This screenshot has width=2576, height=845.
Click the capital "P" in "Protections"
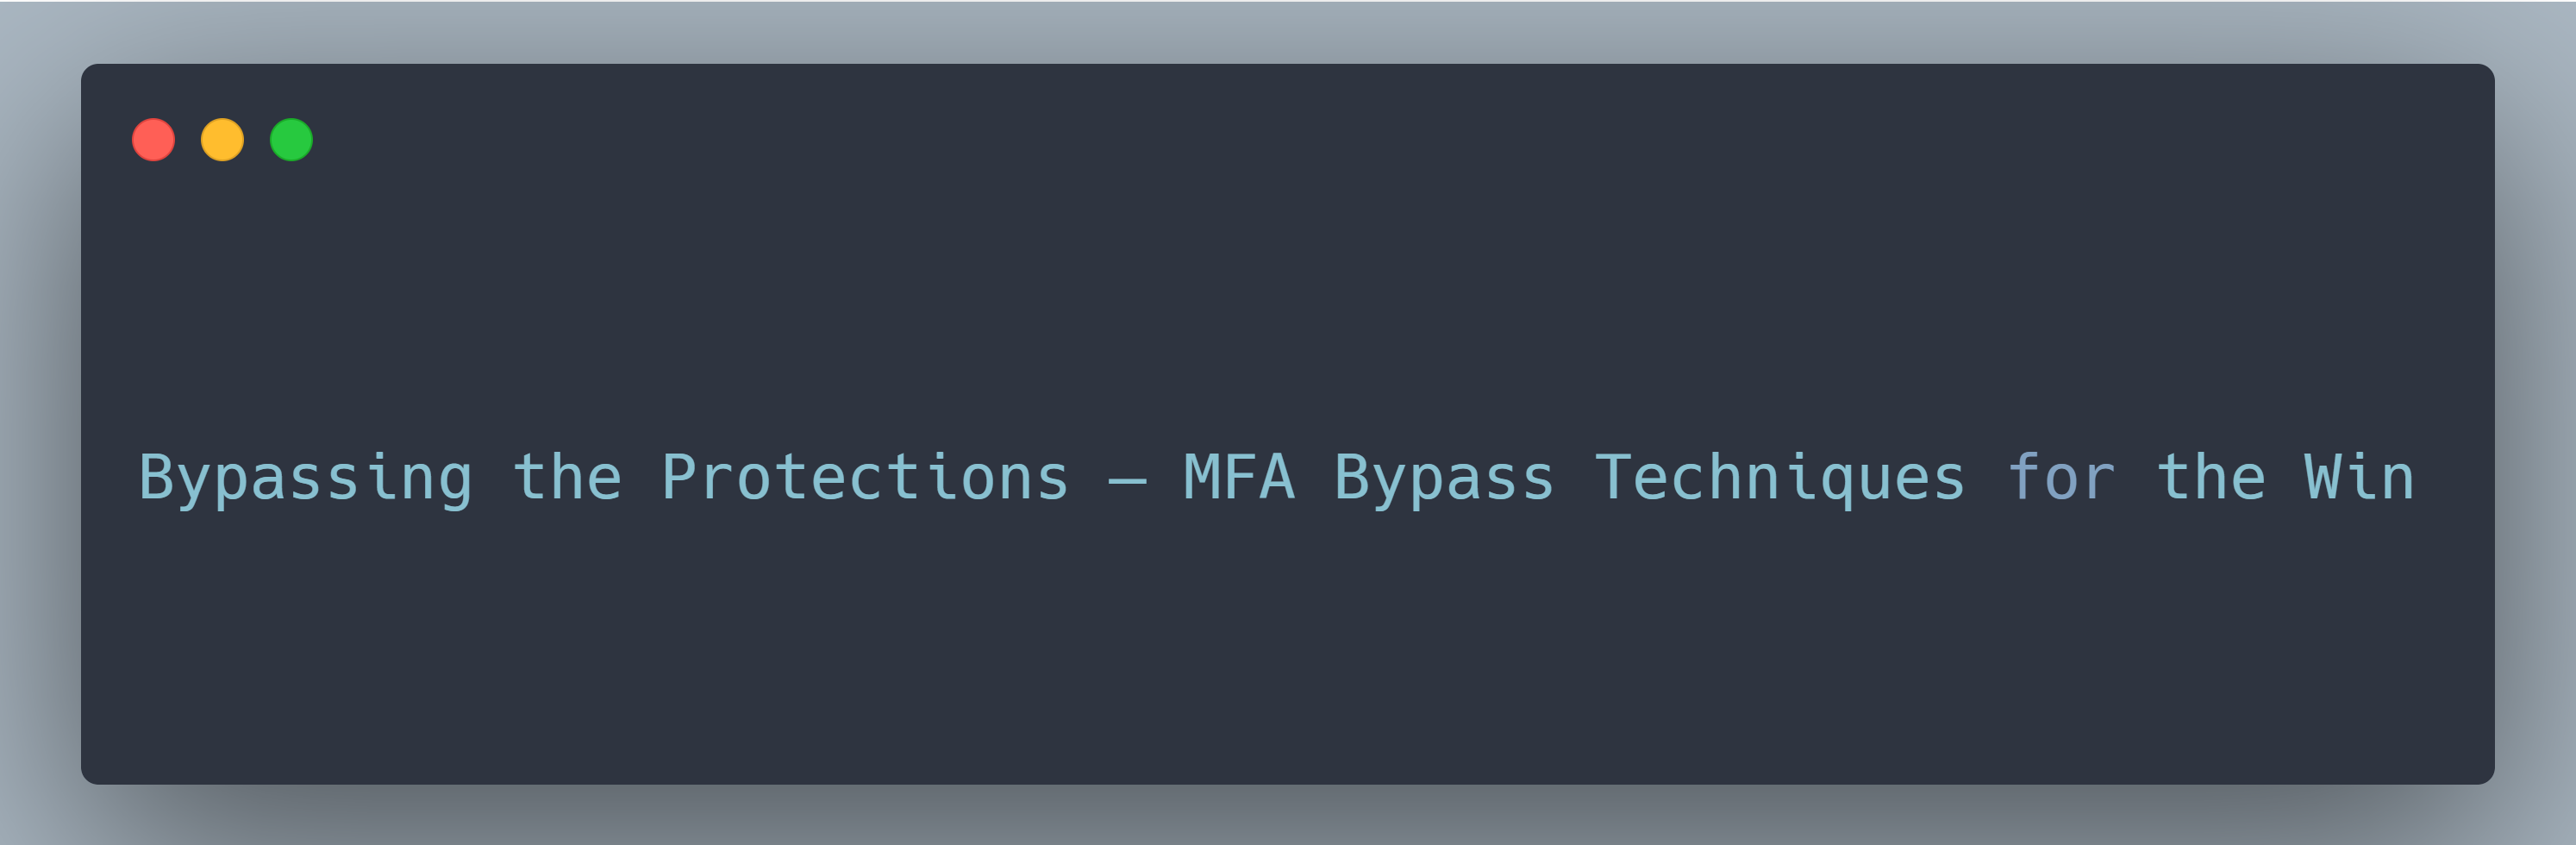tap(678, 478)
